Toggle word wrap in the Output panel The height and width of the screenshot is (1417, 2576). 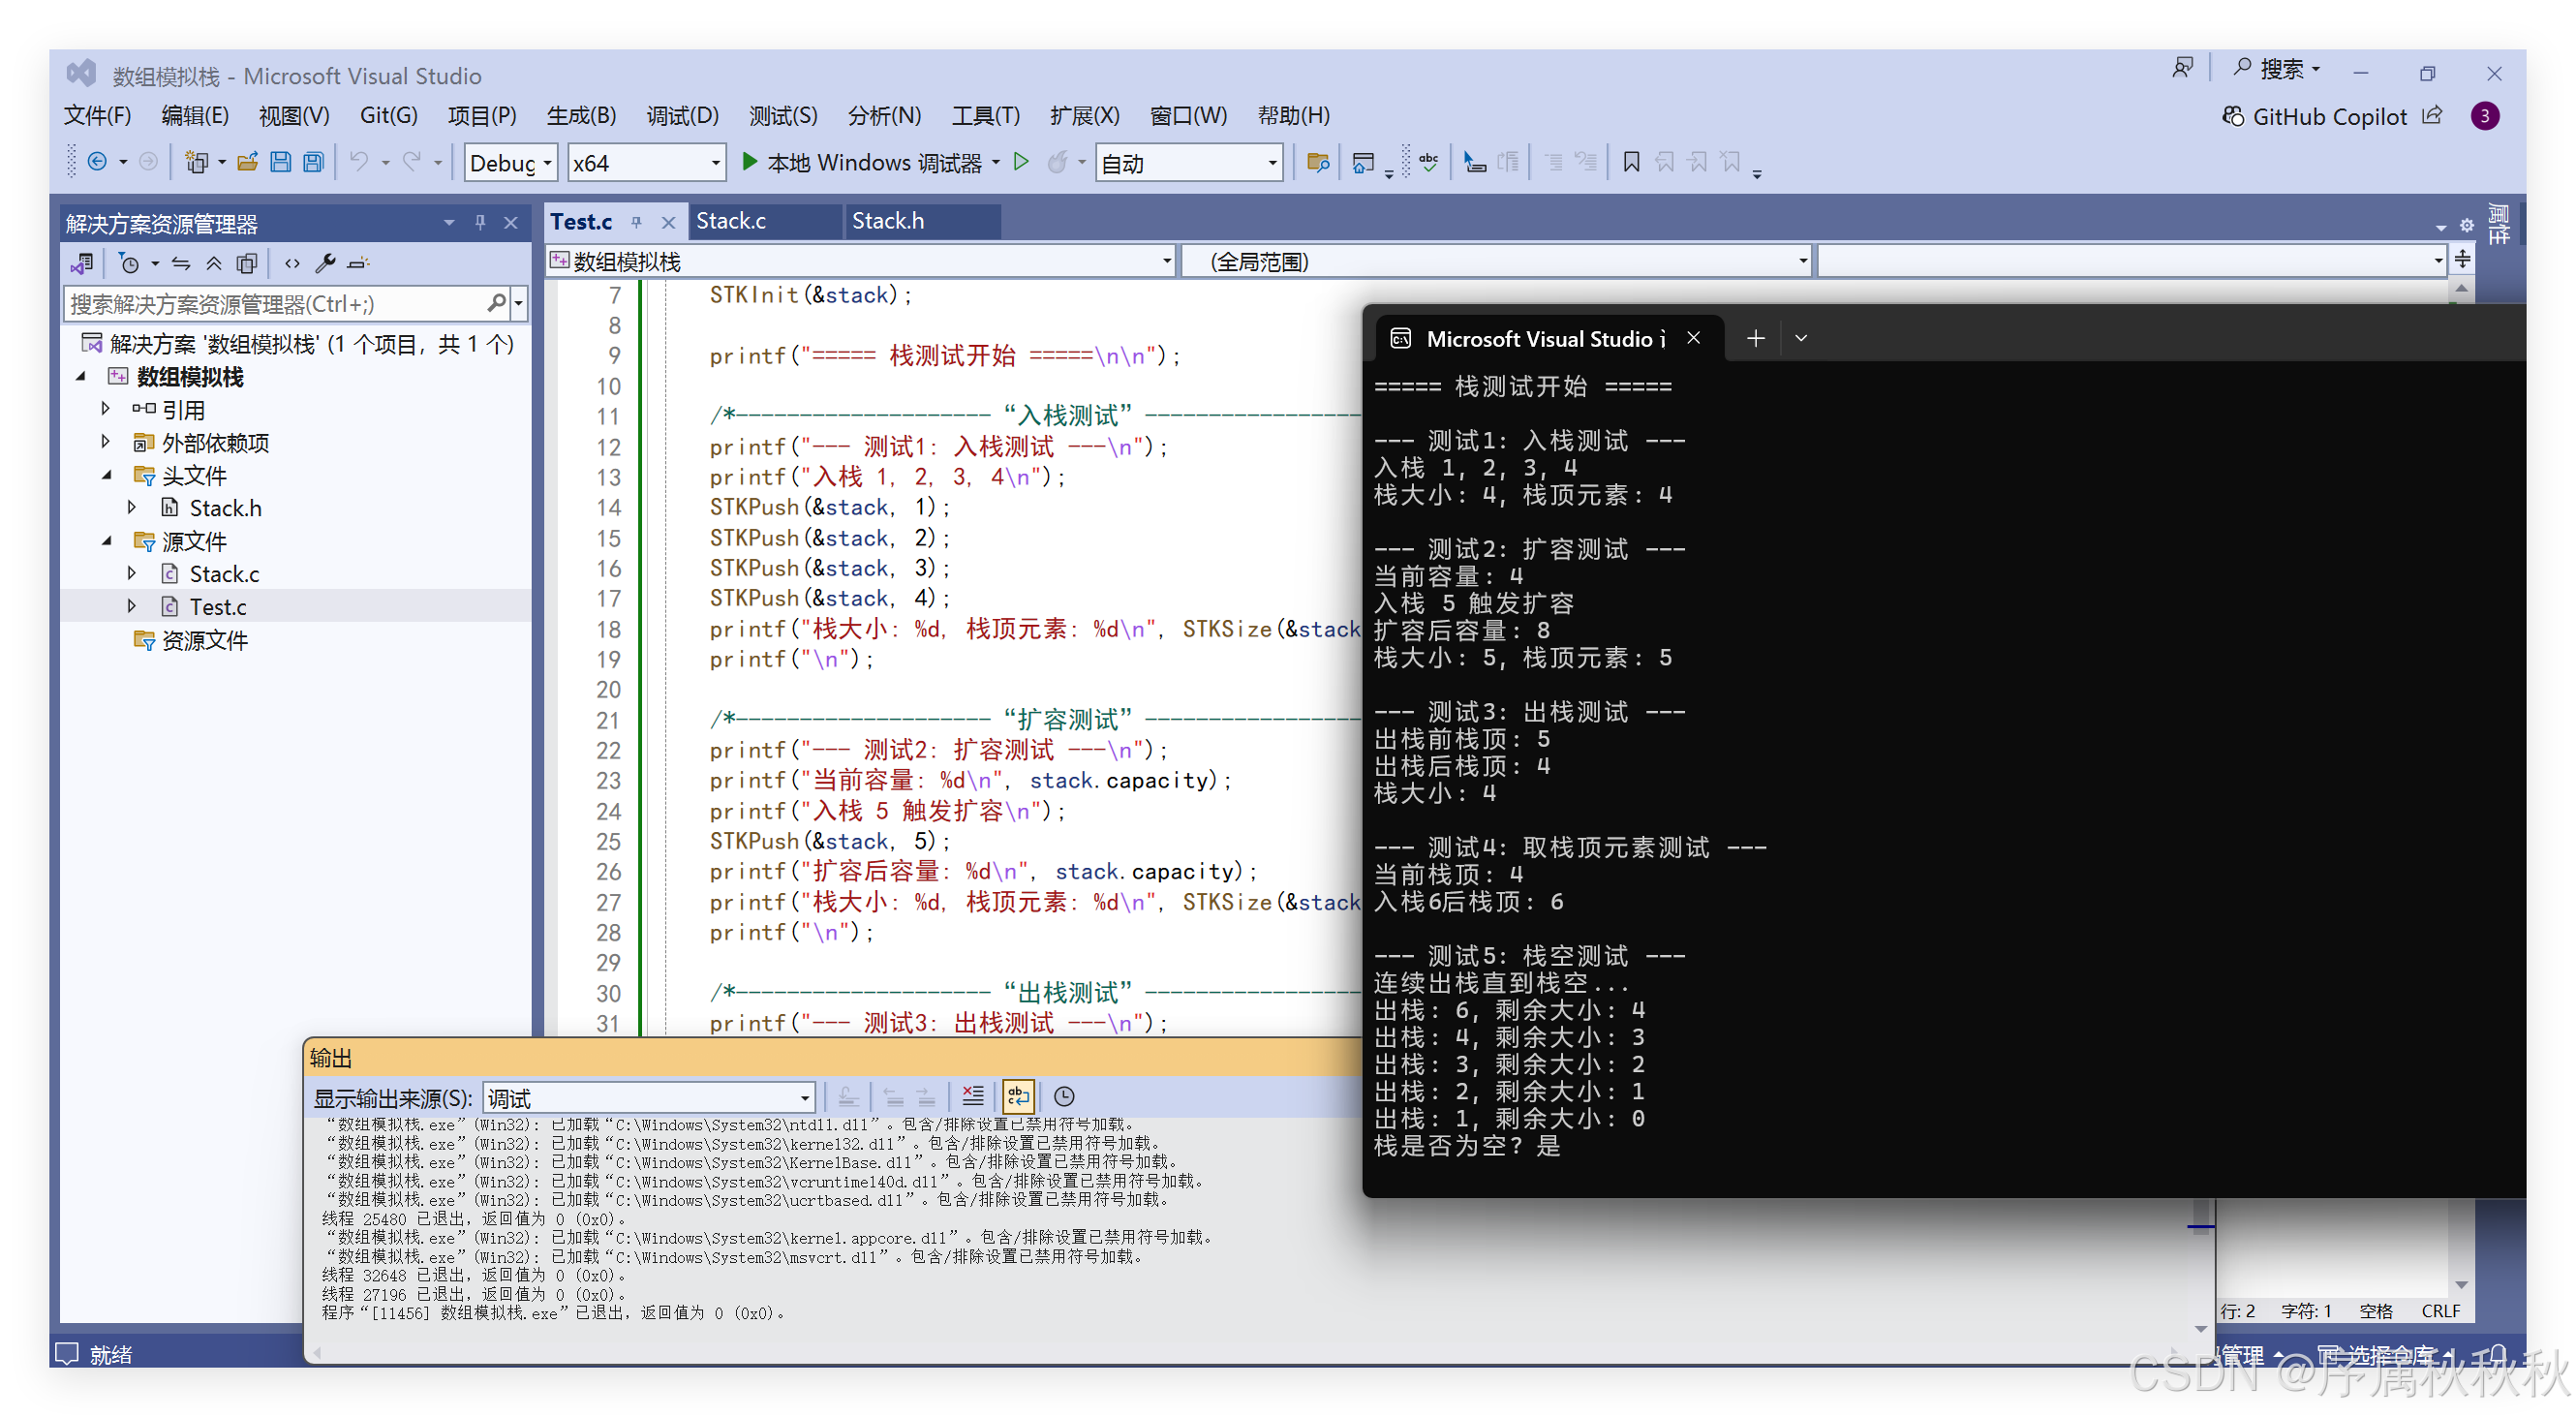pyautogui.click(x=1018, y=1097)
